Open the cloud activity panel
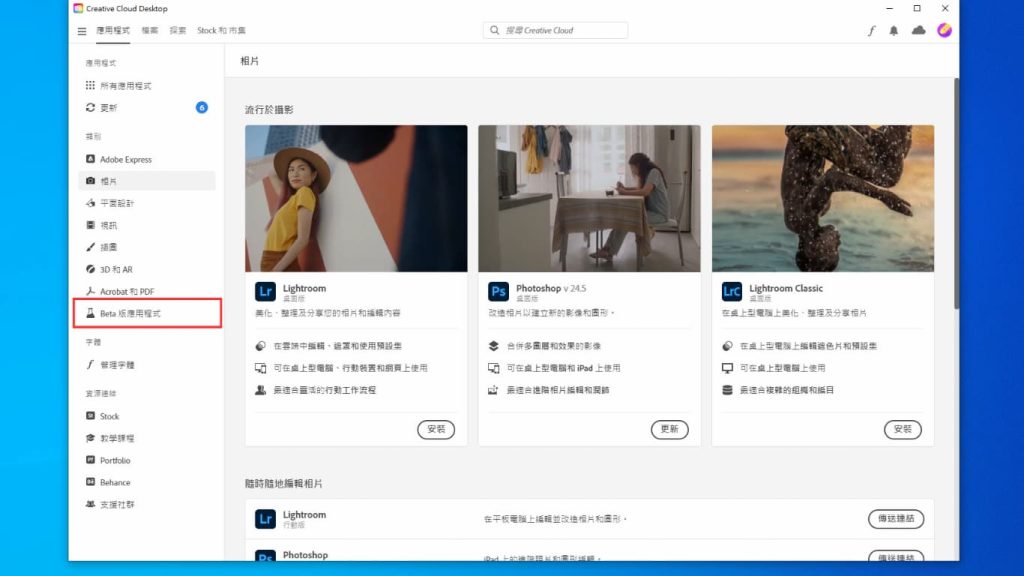 pos(917,30)
